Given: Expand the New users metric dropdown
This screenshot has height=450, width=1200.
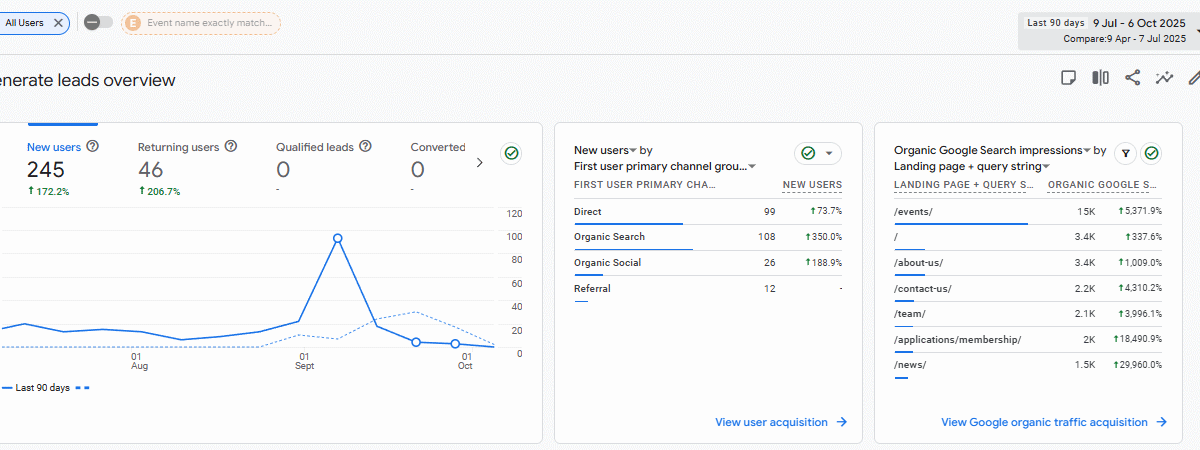Looking at the screenshot, I should pyautogui.click(x=633, y=151).
